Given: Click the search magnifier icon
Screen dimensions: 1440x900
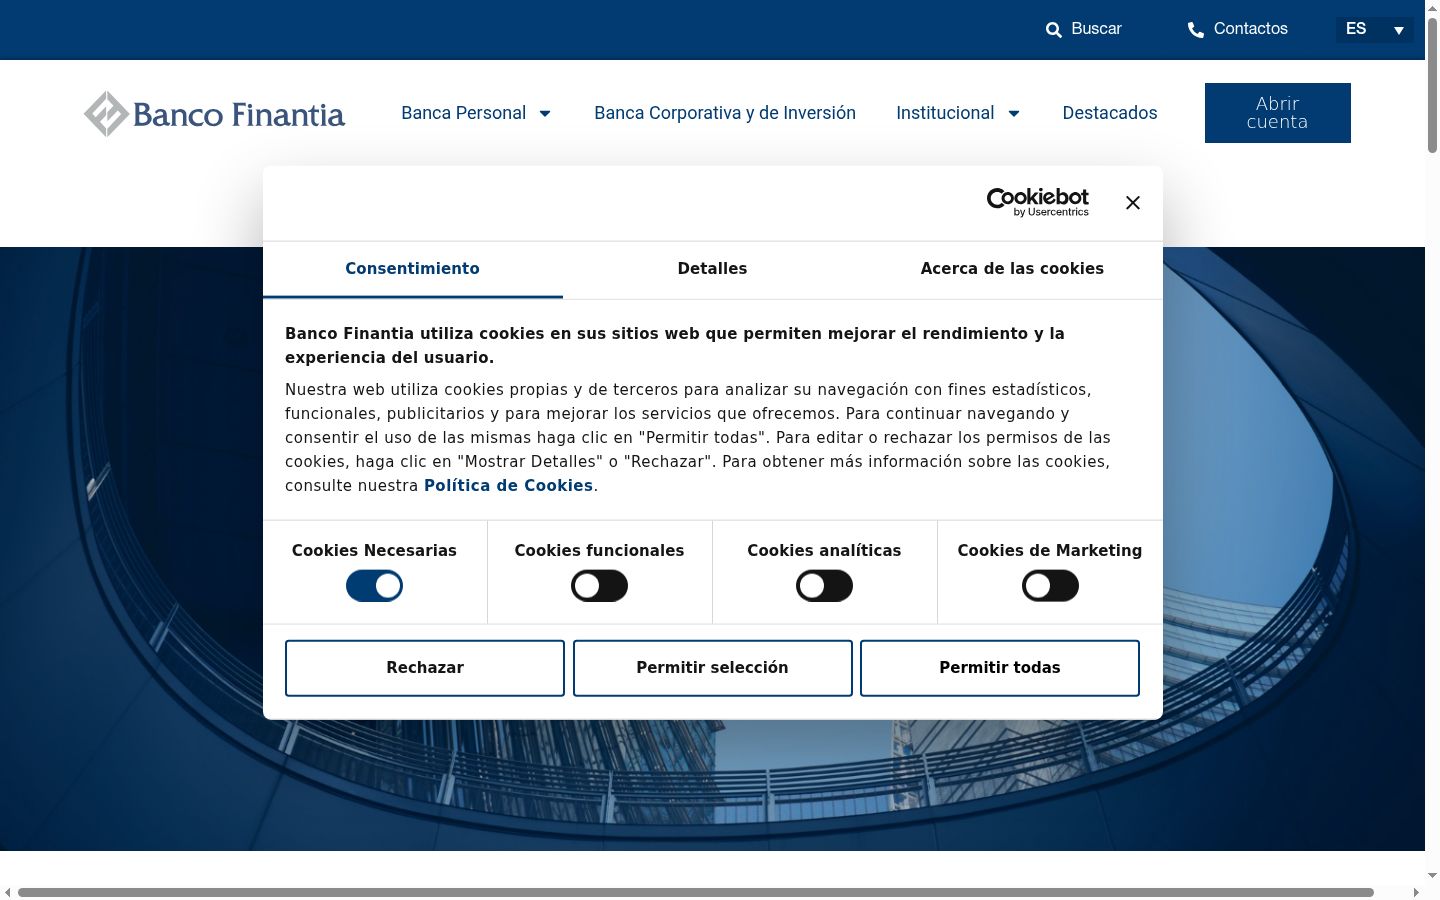Looking at the screenshot, I should (1053, 30).
